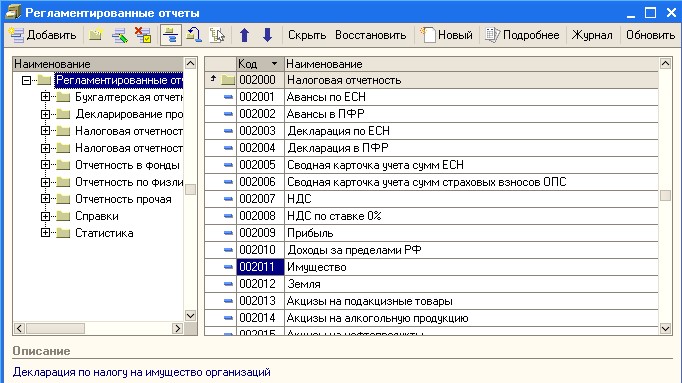
Task: Toggle the hierarchical view toolbar icon
Action: (x=170, y=35)
